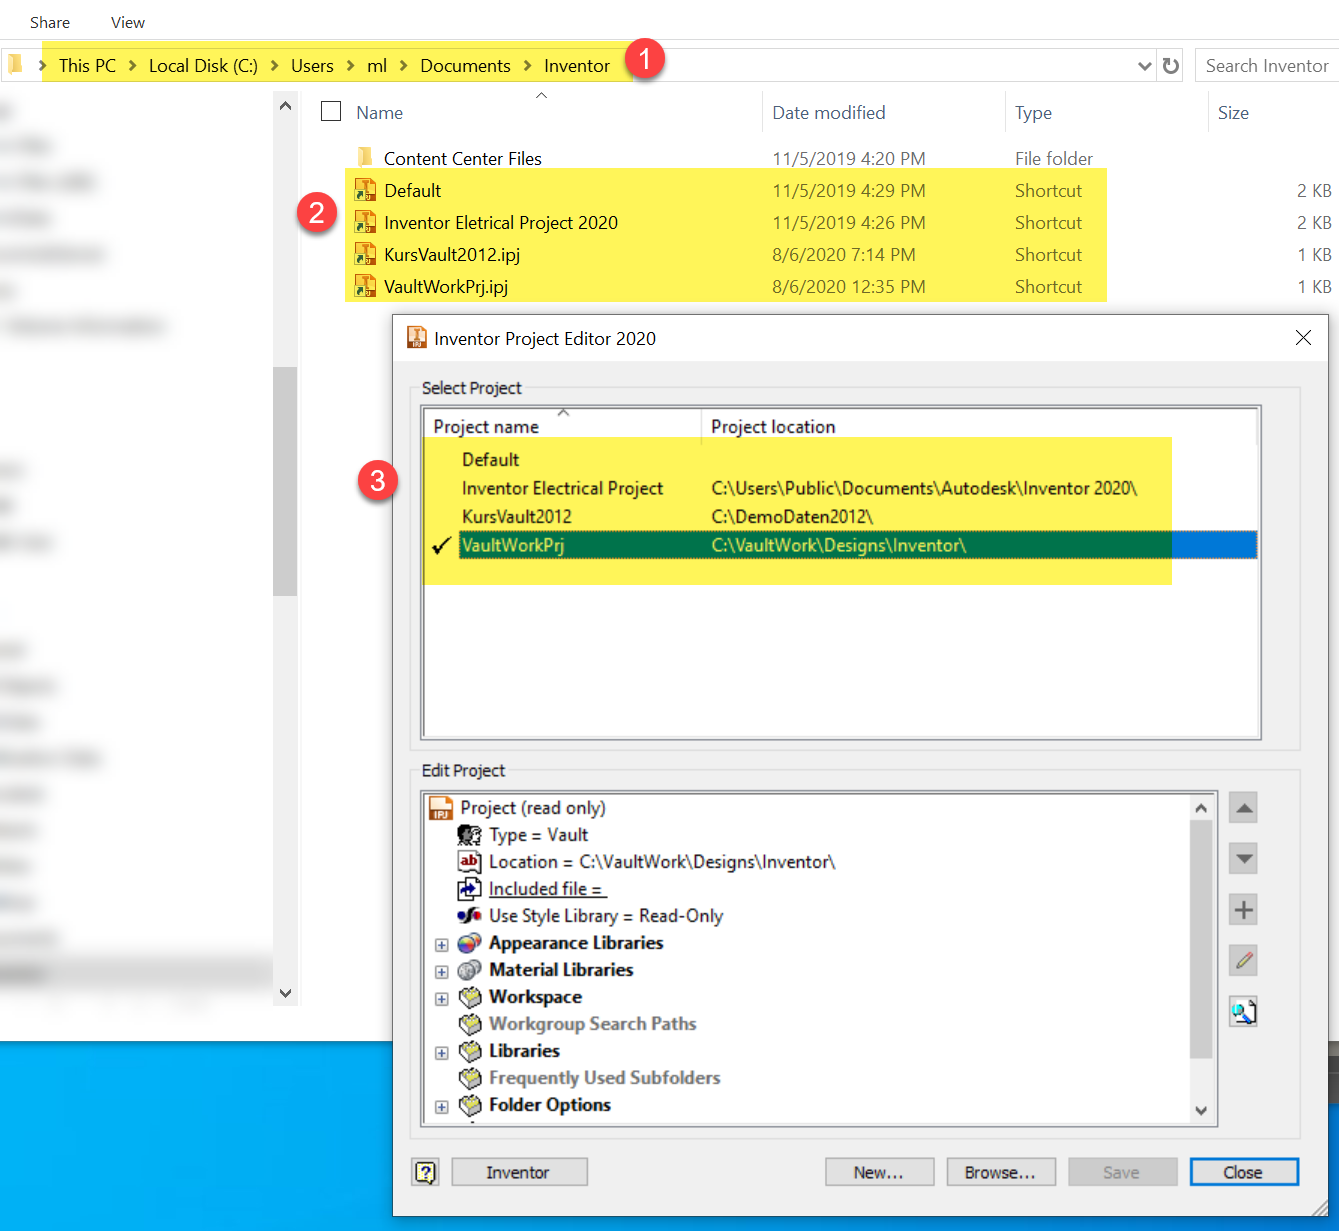
Task: Click the refresh icon in the address bar
Action: pyautogui.click(x=1169, y=65)
